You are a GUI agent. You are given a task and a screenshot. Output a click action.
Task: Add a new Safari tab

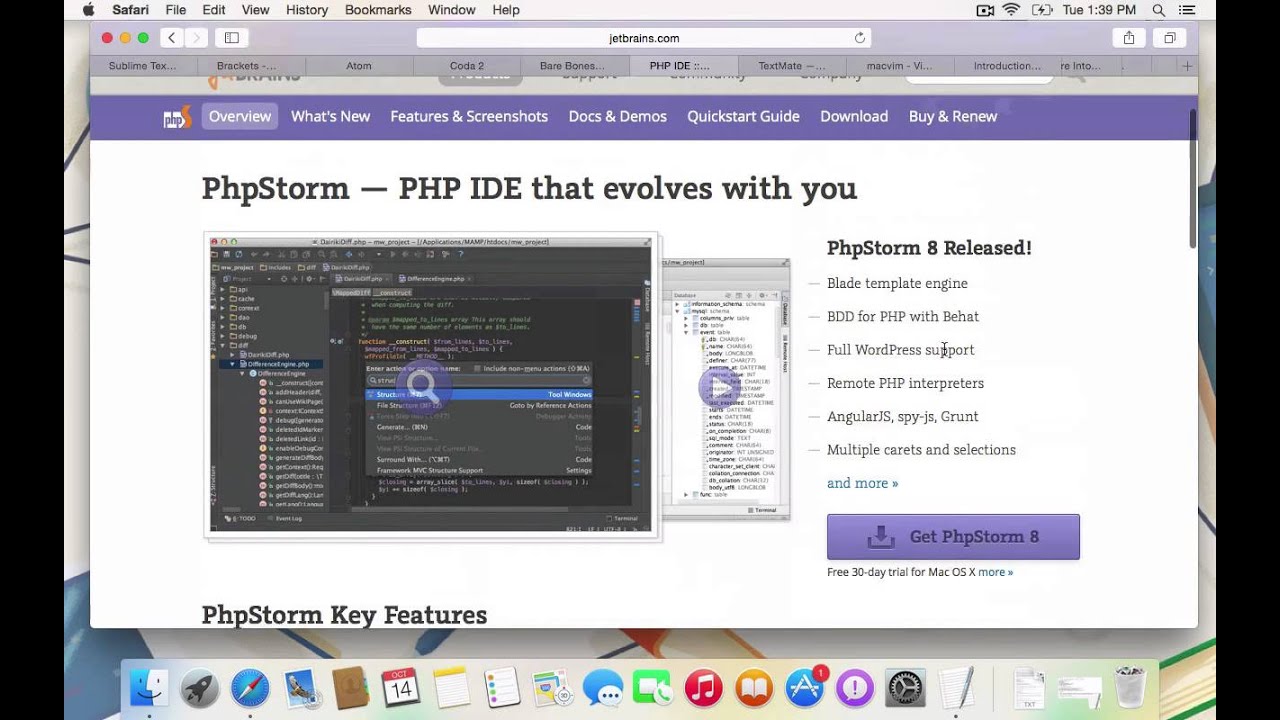pyautogui.click(x=1187, y=66)
